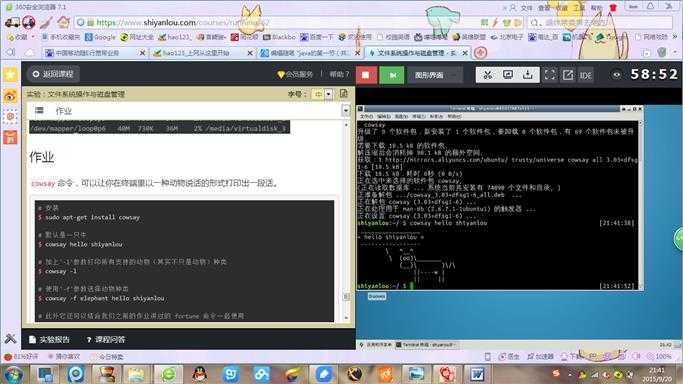The height and width of the screenshot is (384, 683).
Task: Close the hao123 browser tab
Action: 250,53
